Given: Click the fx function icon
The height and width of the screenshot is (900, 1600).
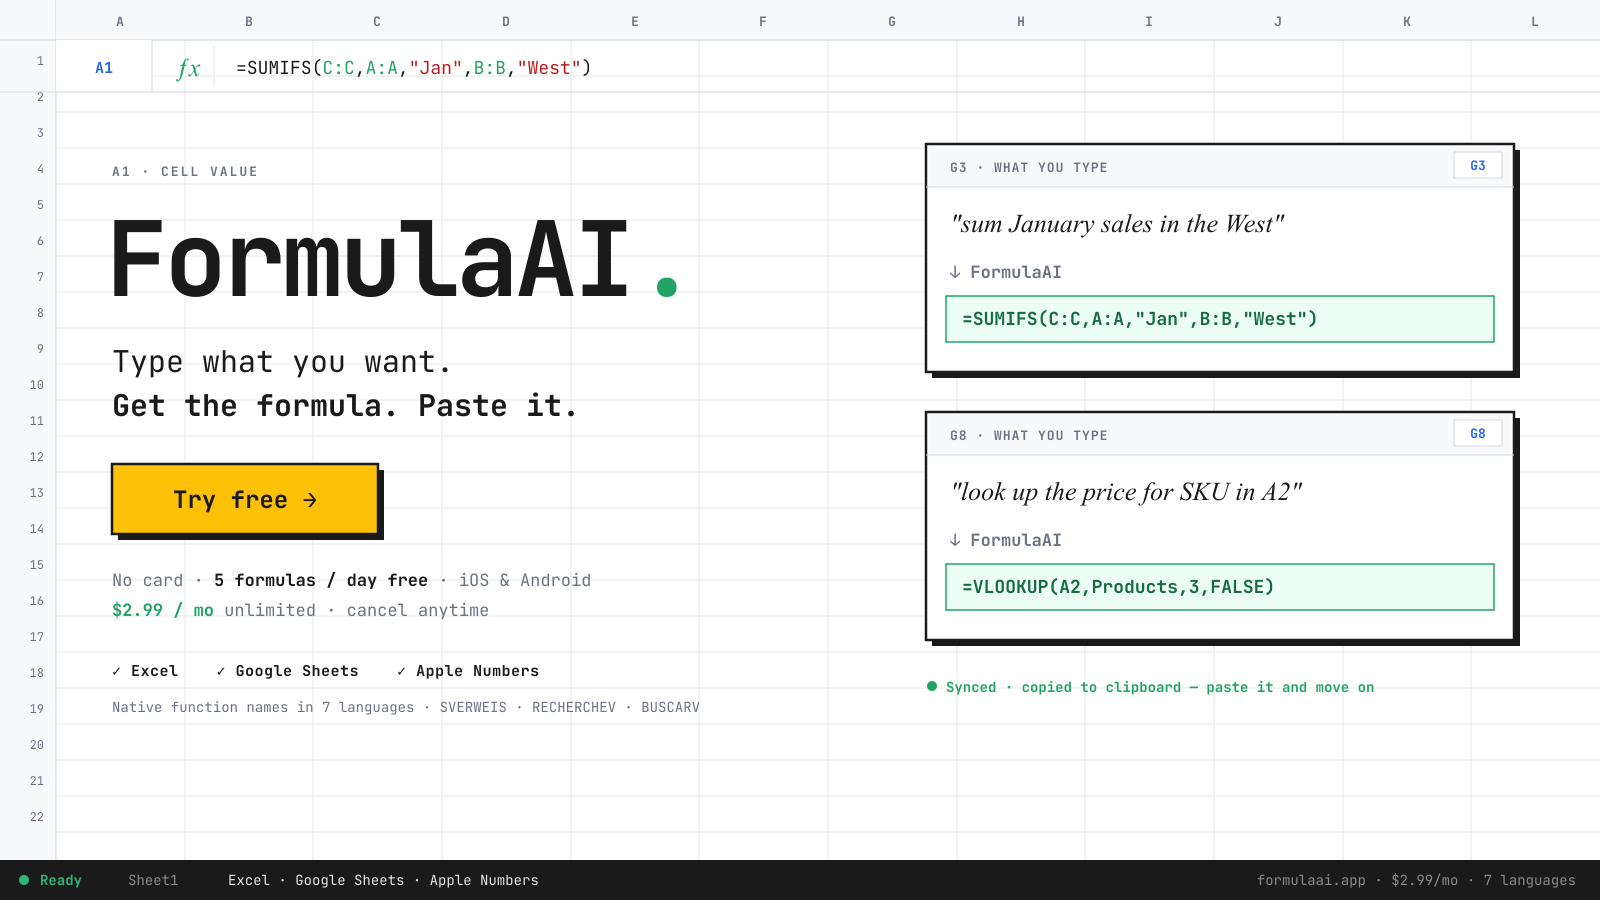Looking at the screenshot, I should pyautogui.click(x=188, y=68).
